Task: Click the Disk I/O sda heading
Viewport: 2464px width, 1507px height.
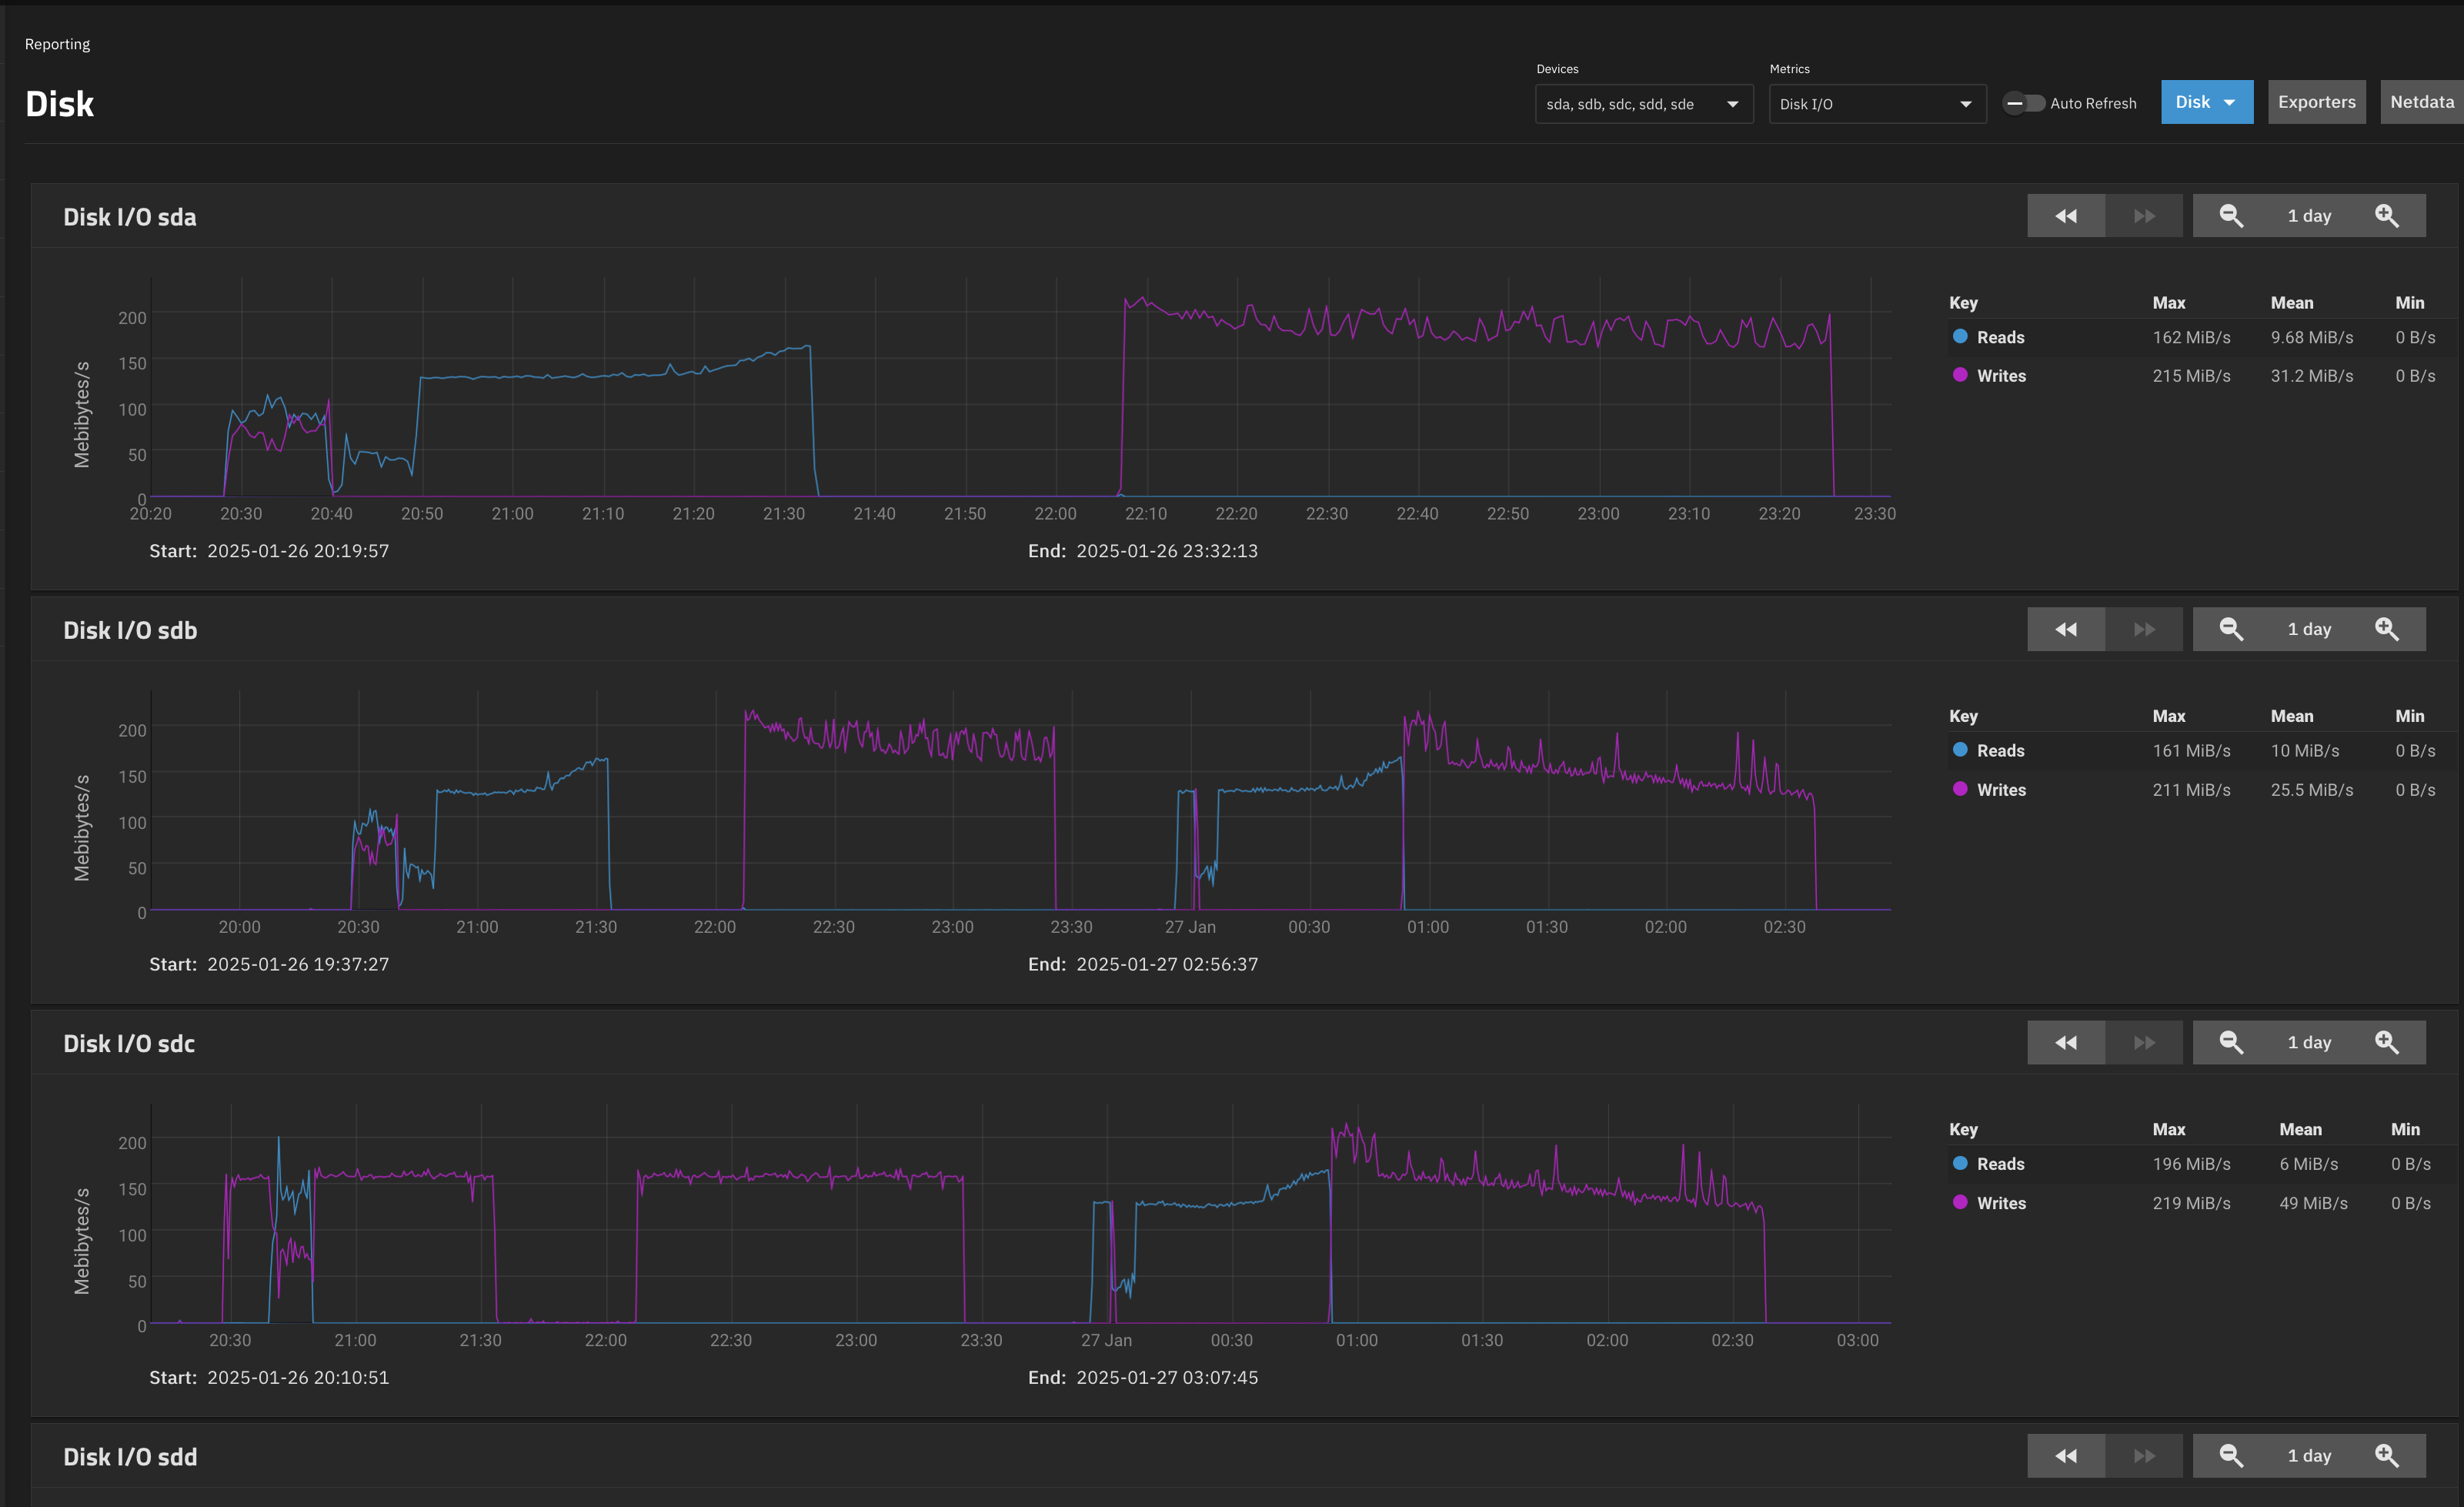Action: (x=130, y=217)
